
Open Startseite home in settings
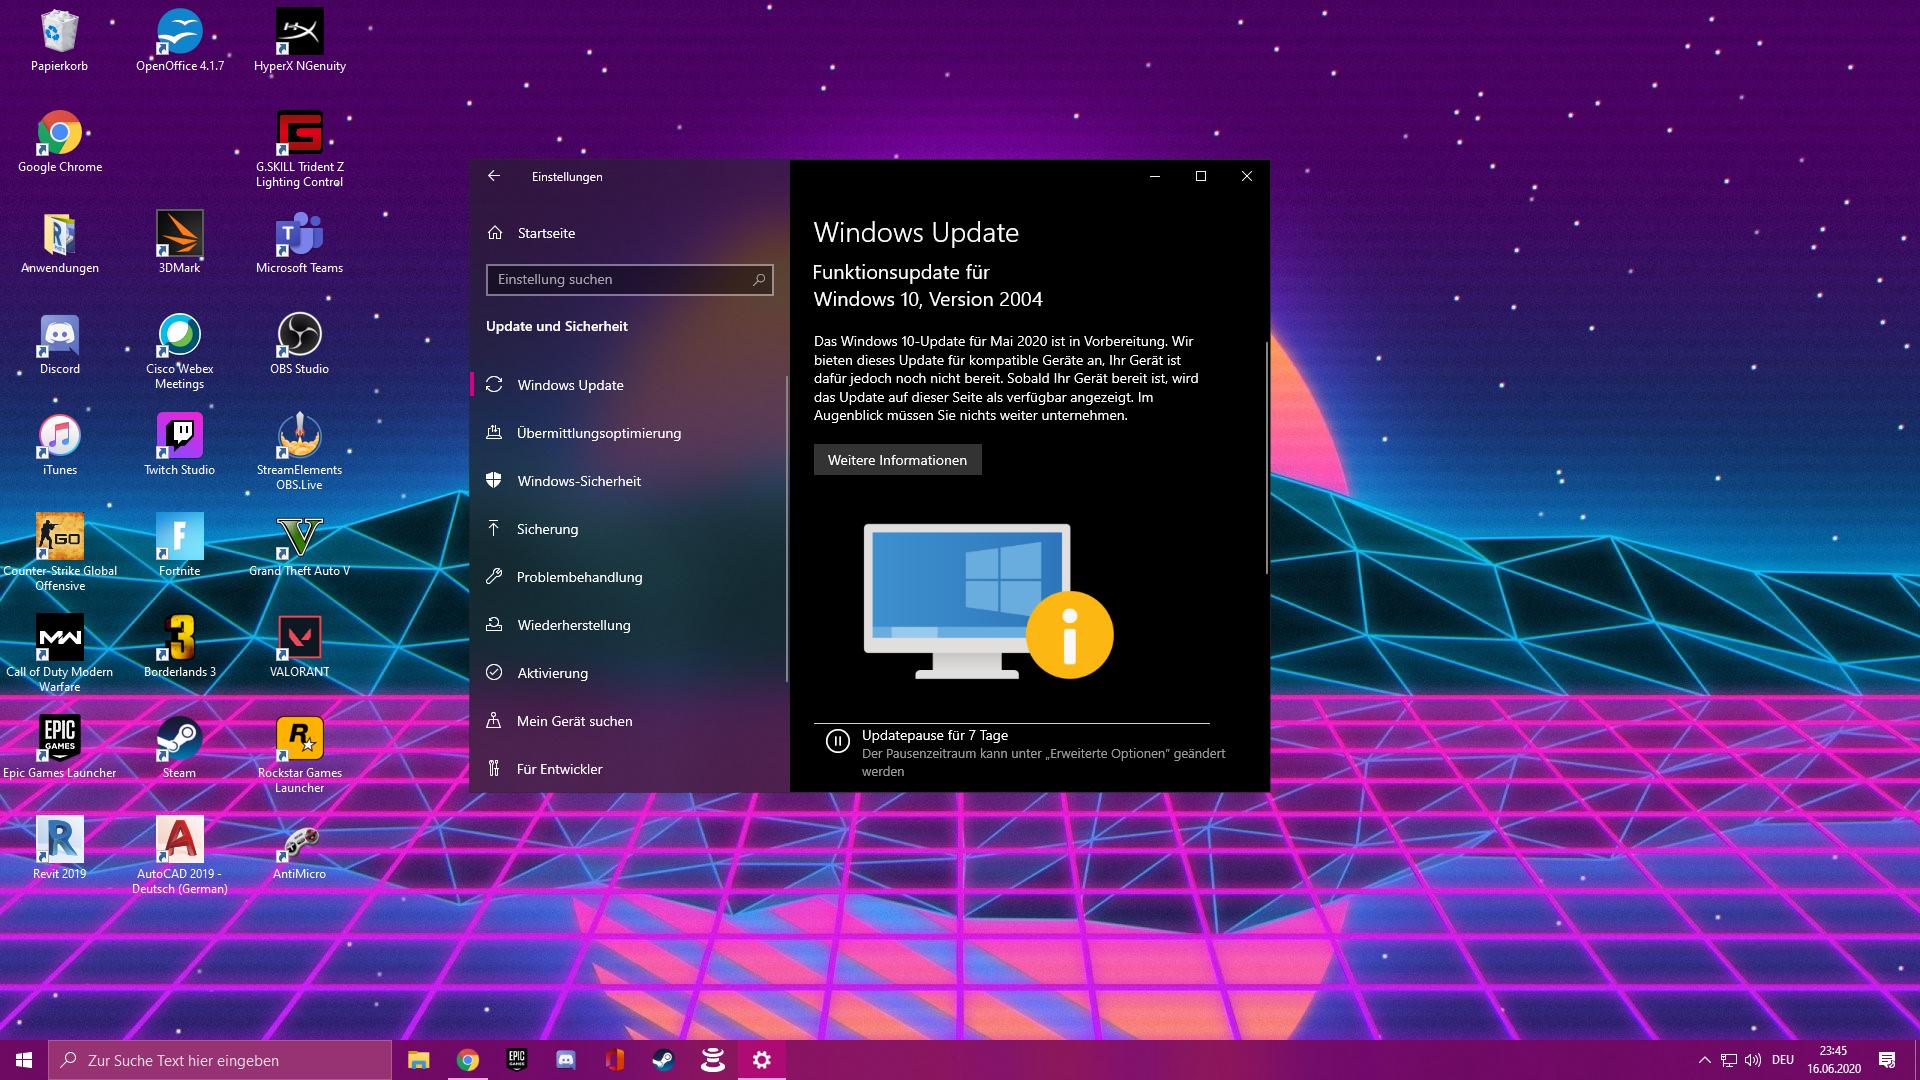(x=545, y=233)
